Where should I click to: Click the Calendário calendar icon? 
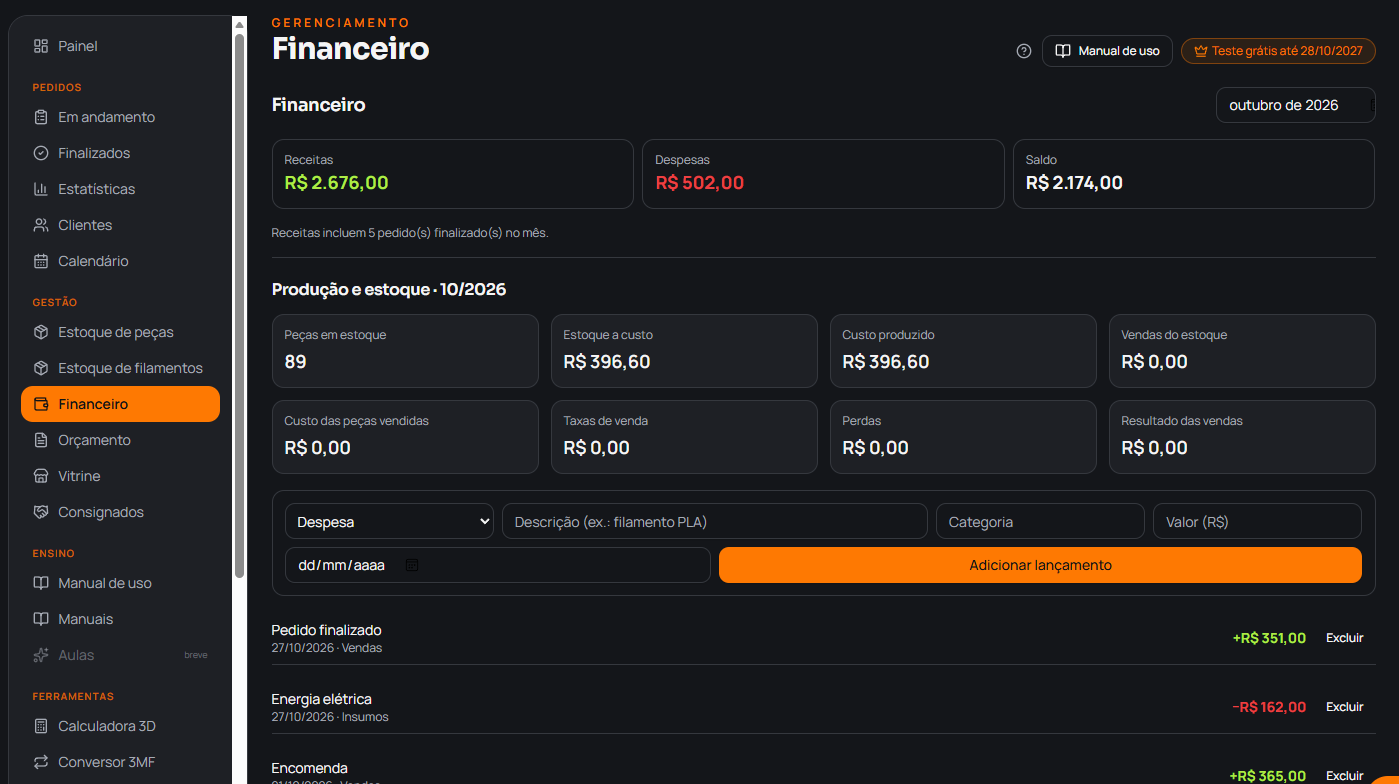click(x=41, y=261)
